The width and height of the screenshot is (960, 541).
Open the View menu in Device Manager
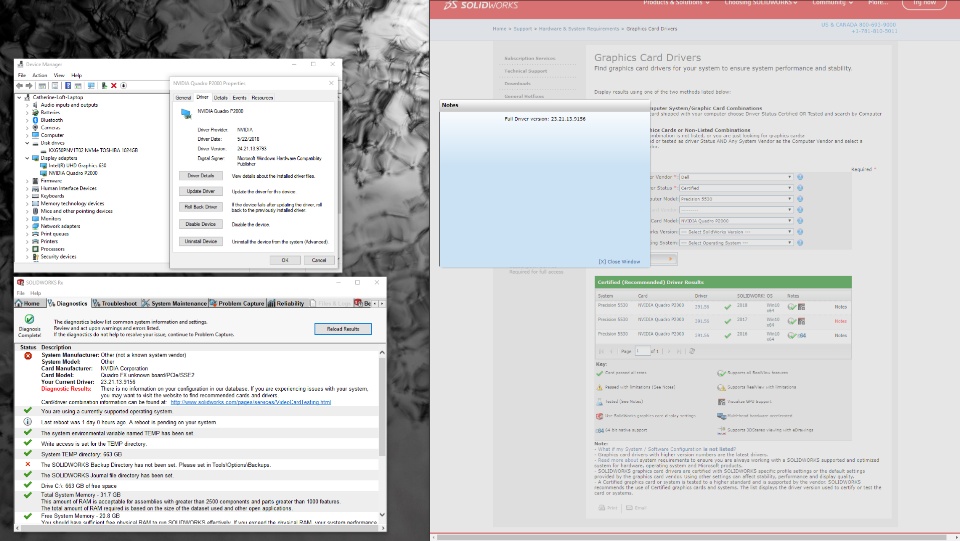(x=59, y=75)
